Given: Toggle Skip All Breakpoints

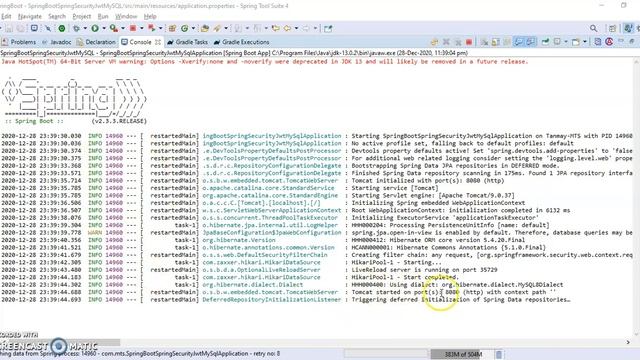Looking at the screenshot, I should 48,28.
